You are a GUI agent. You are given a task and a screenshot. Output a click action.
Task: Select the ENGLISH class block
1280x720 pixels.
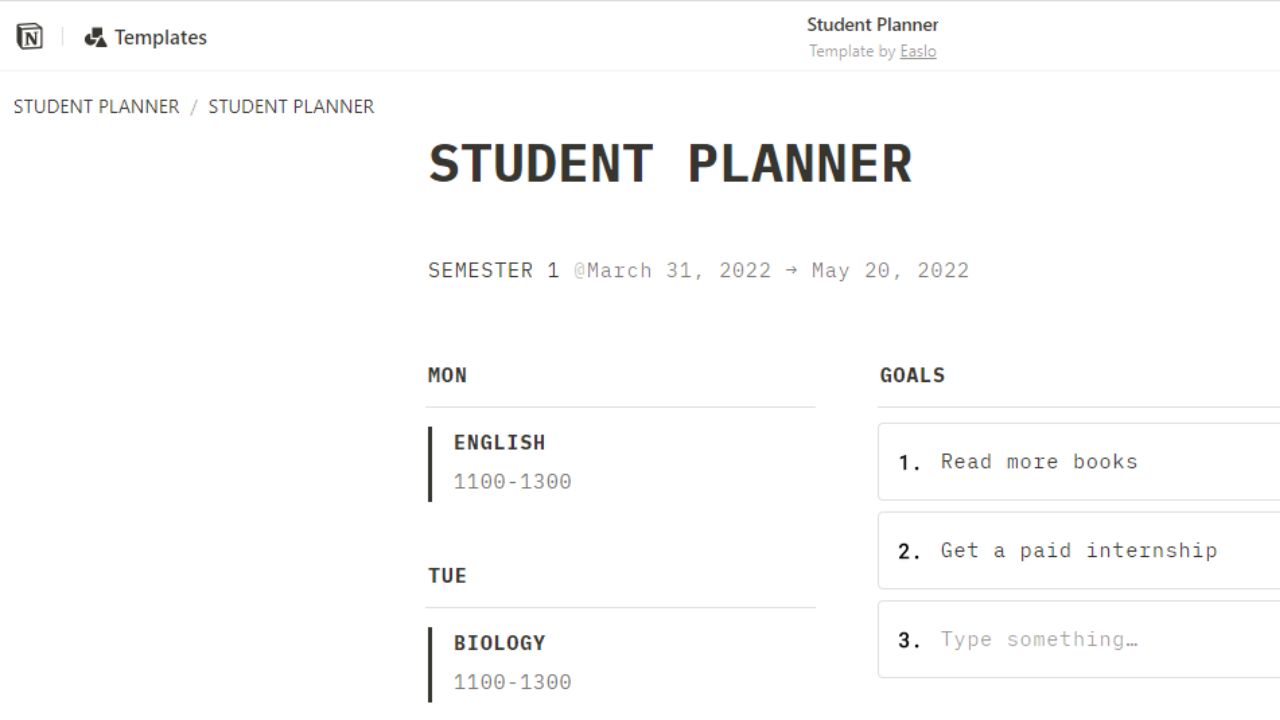point(499,442)
